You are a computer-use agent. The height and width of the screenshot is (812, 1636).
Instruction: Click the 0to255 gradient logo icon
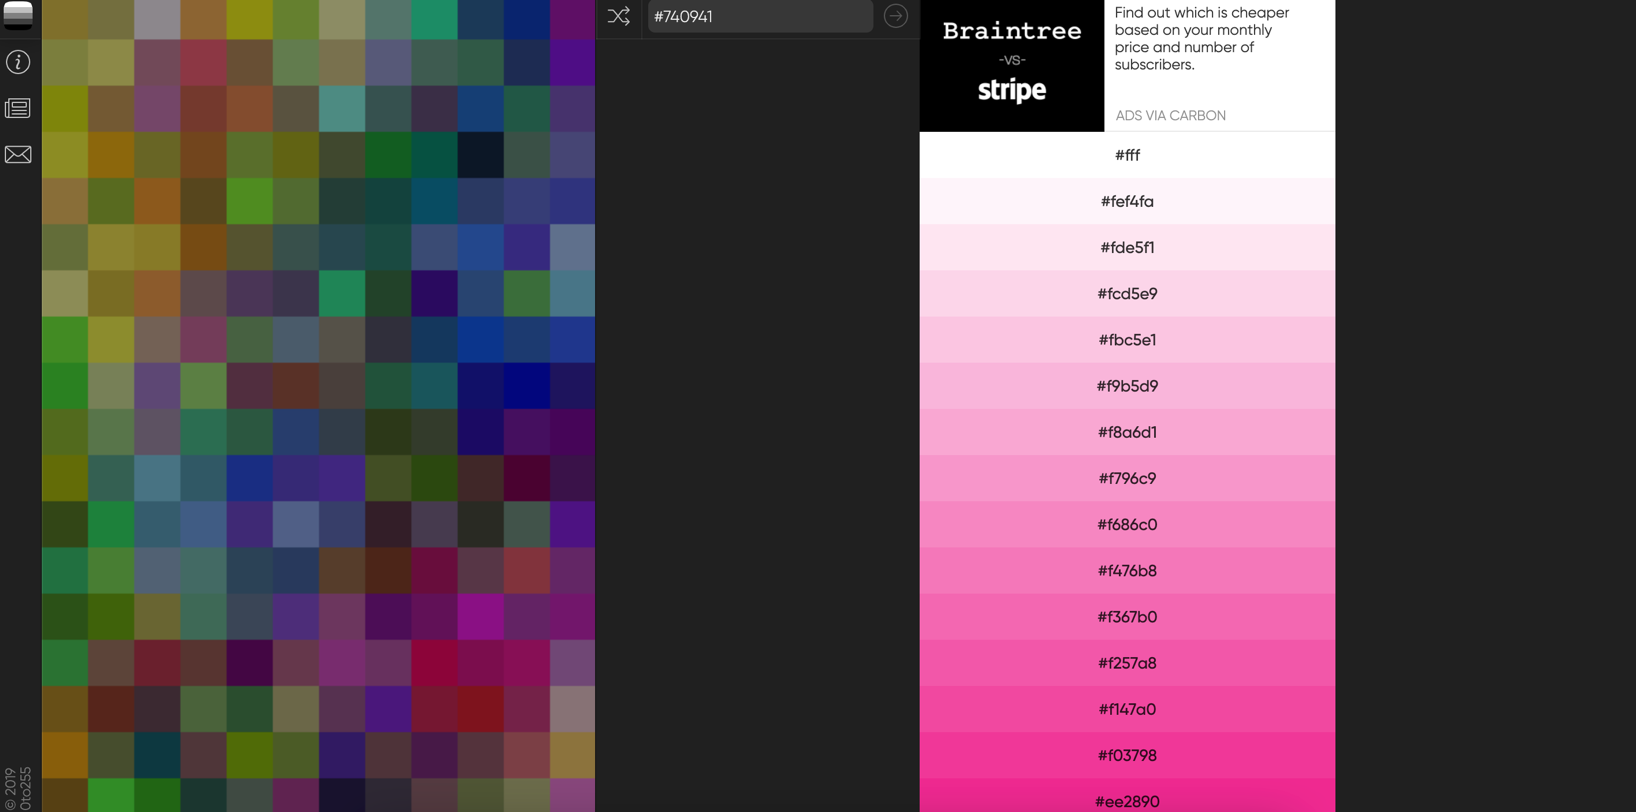pos(18,15)
